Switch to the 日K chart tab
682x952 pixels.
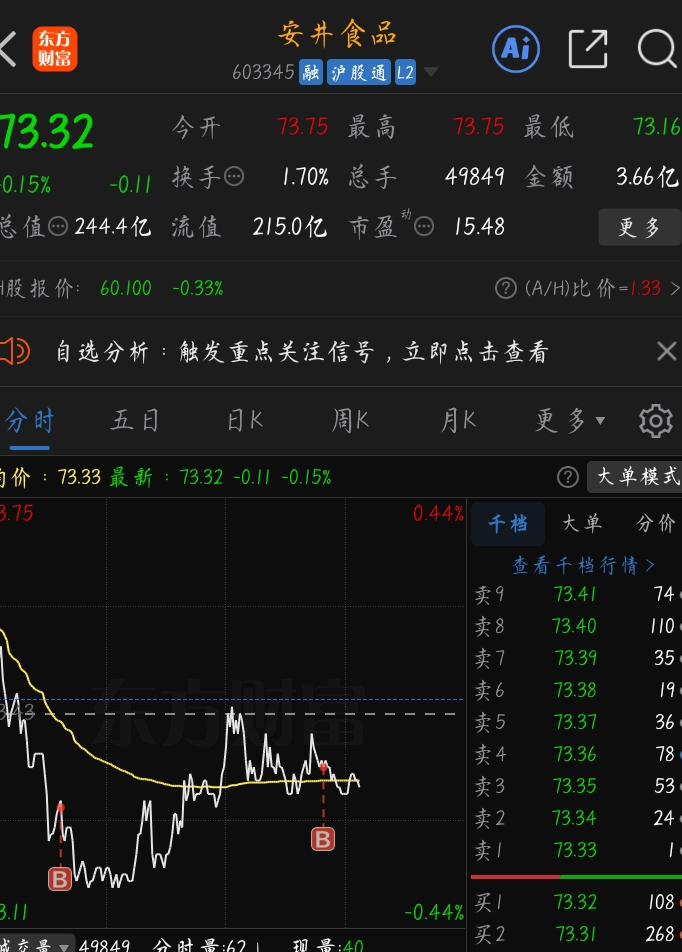(x=244, y=421)
